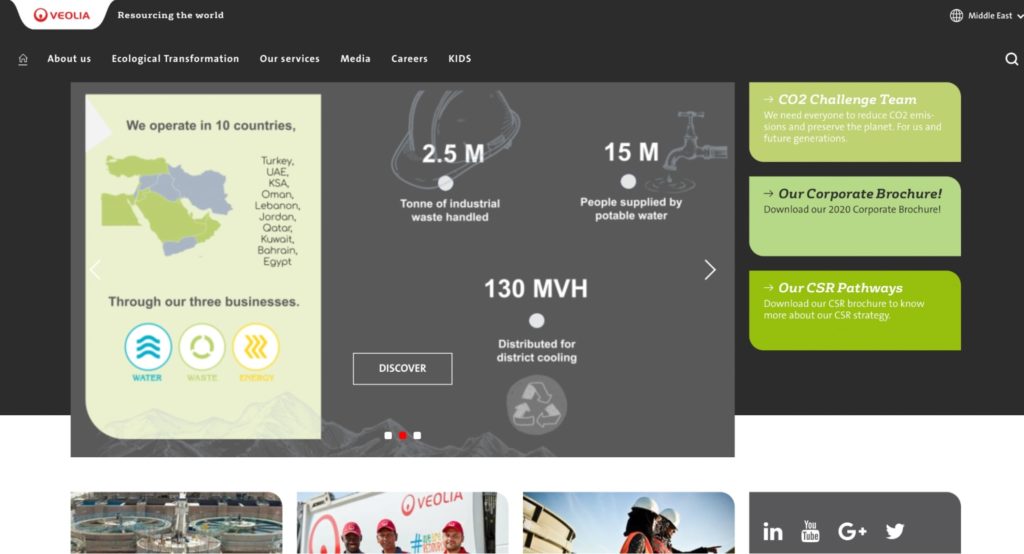Click the Veolia logo
The width and height of the screenshot is (1024, 554).
pos(61,14)
